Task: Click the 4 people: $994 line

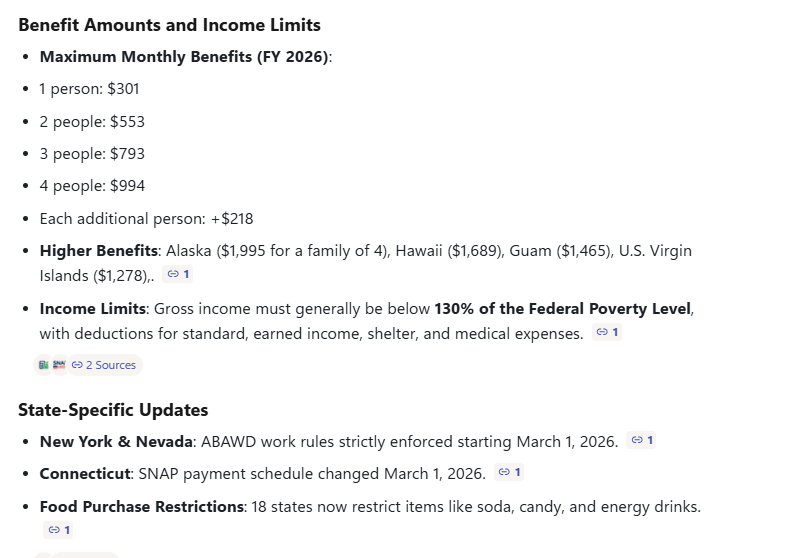Action: point(92,186)
